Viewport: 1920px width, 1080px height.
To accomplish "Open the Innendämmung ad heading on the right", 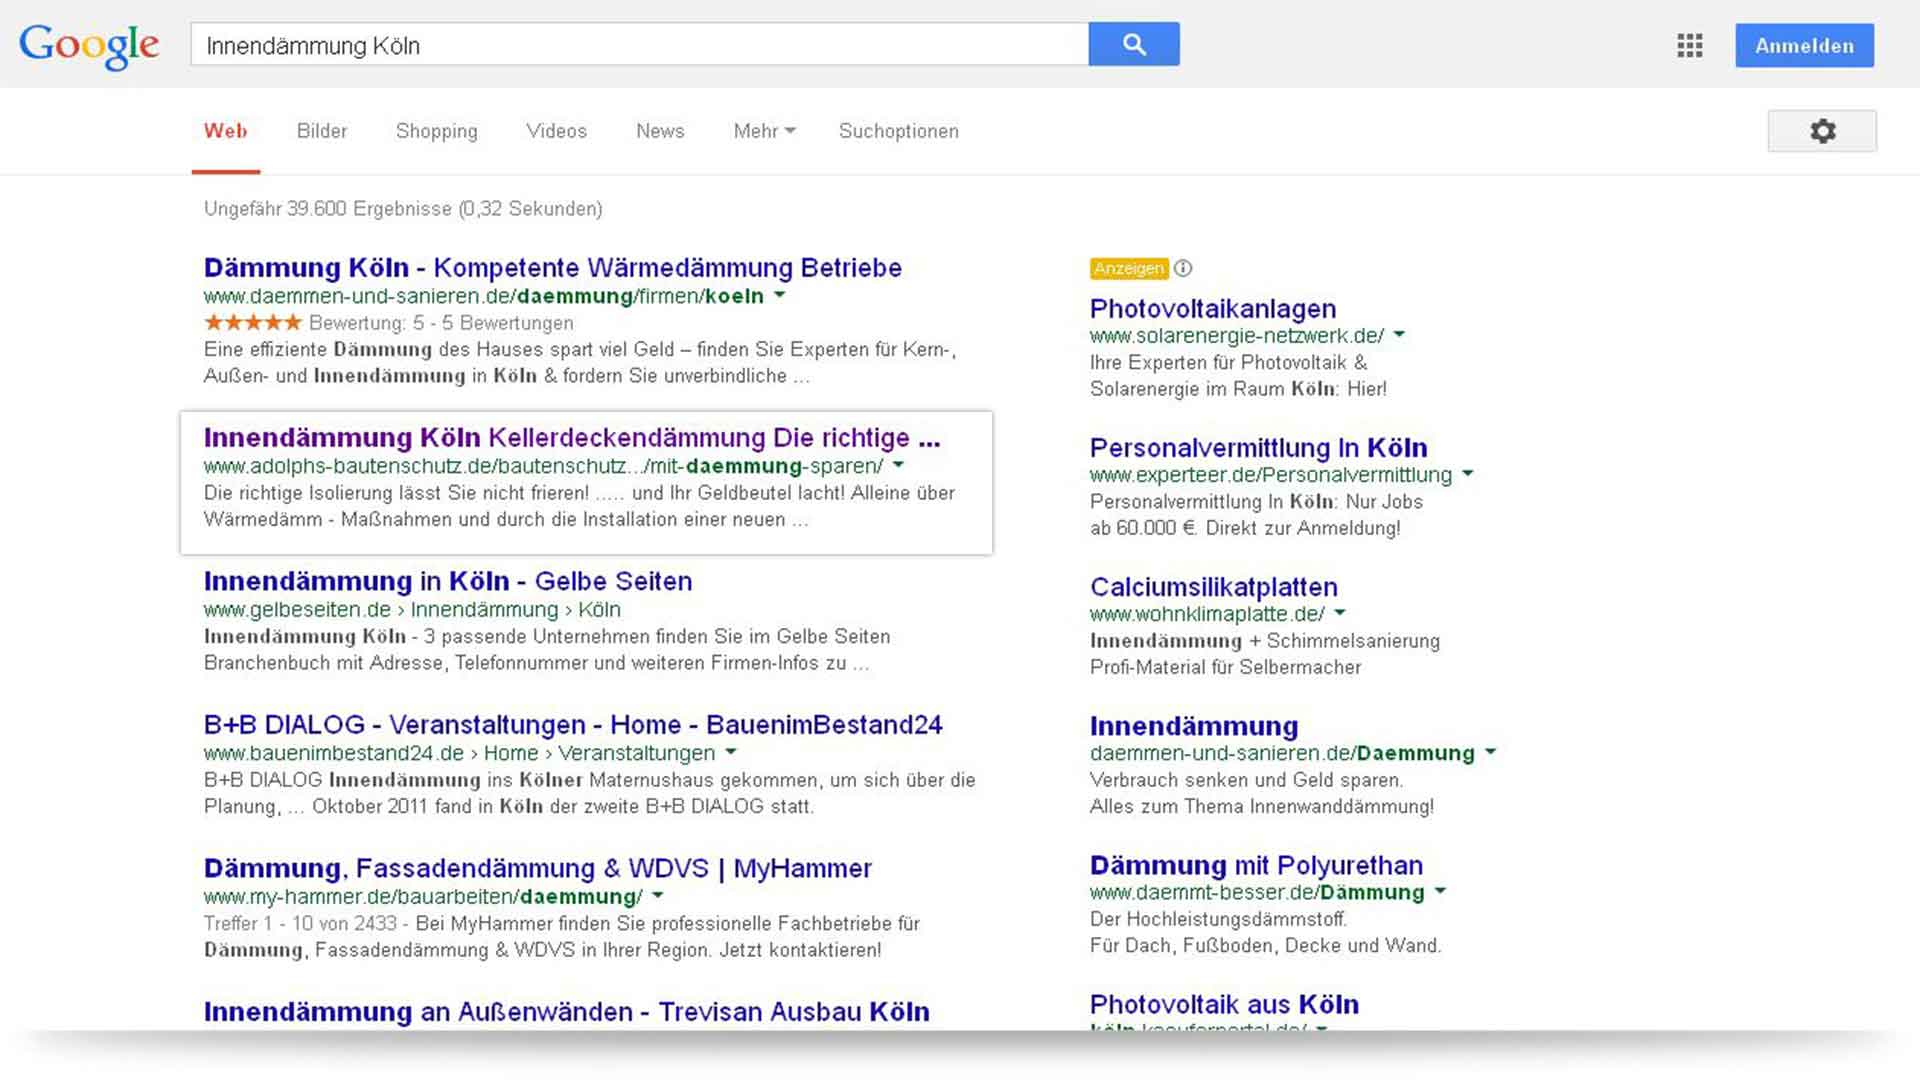I will coord(1194,726).
